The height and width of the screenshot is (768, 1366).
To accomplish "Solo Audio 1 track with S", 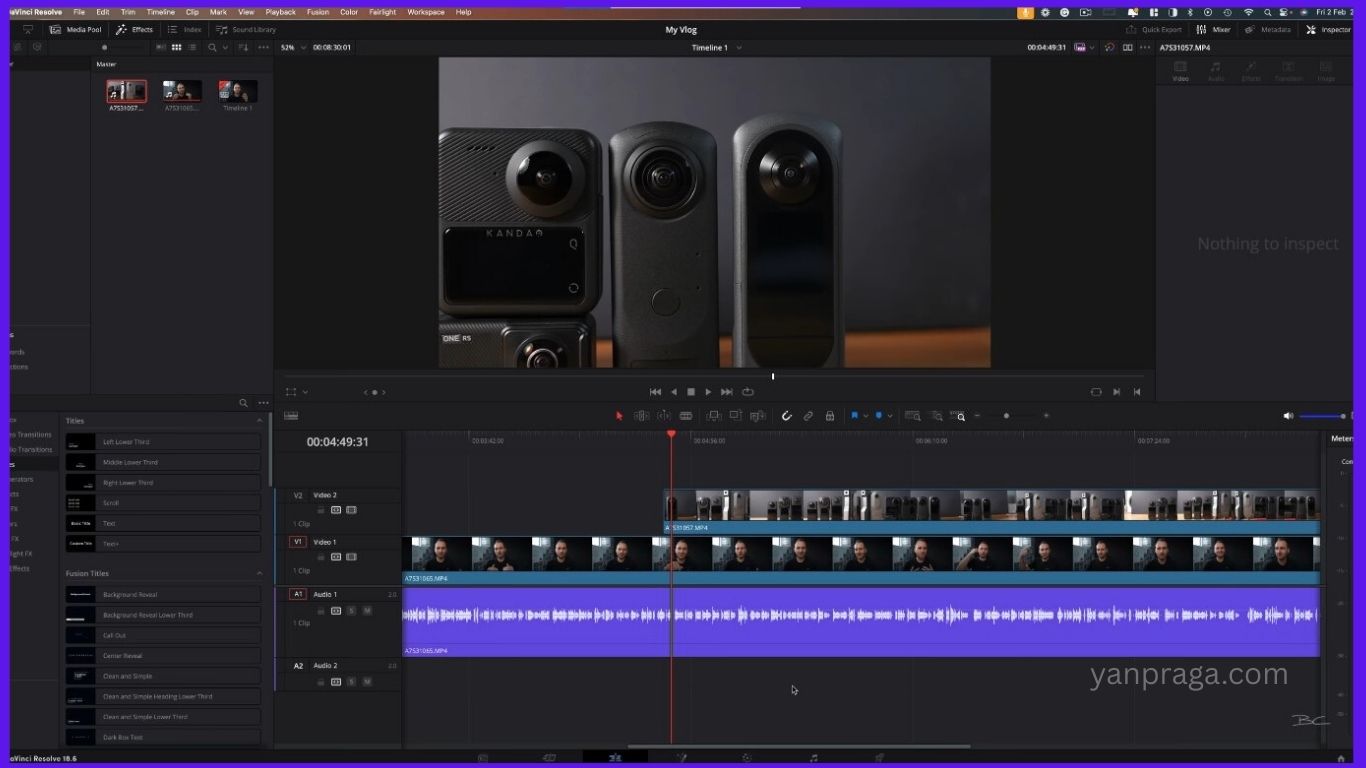I will pos(351,610).
